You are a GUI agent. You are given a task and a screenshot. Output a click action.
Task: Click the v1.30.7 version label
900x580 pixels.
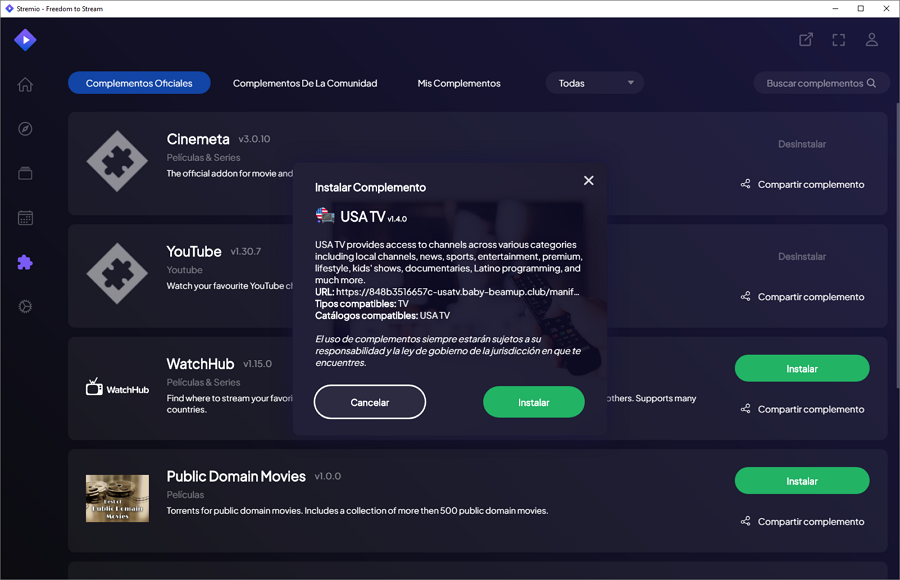pos(246,252)
